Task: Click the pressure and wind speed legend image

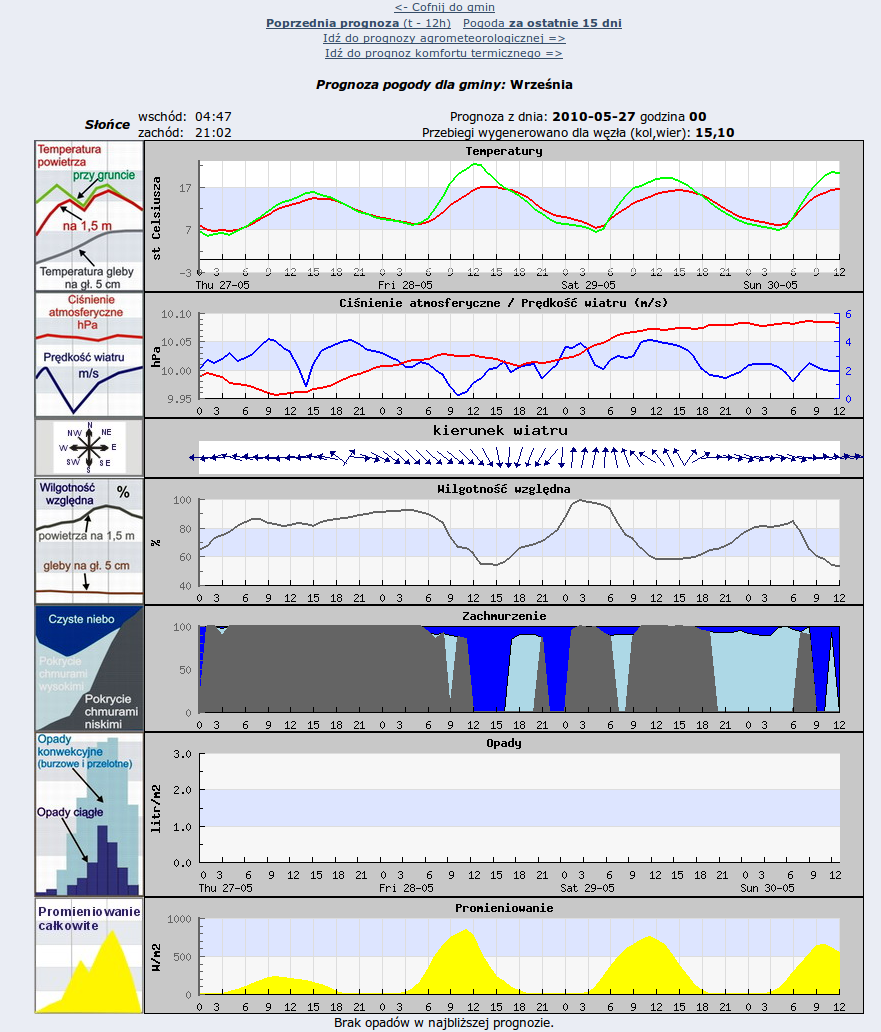Action: pos(89,354)
